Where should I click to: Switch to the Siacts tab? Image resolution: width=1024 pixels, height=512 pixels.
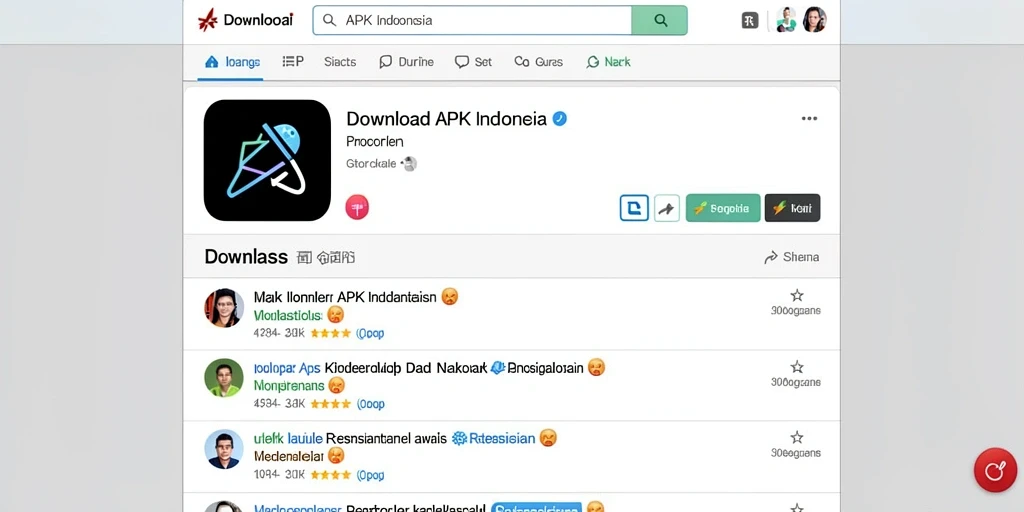340,62
